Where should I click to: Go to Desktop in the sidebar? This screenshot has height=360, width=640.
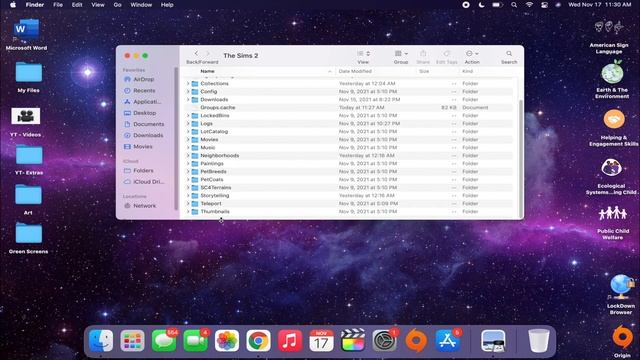click(x=140, y=113)
